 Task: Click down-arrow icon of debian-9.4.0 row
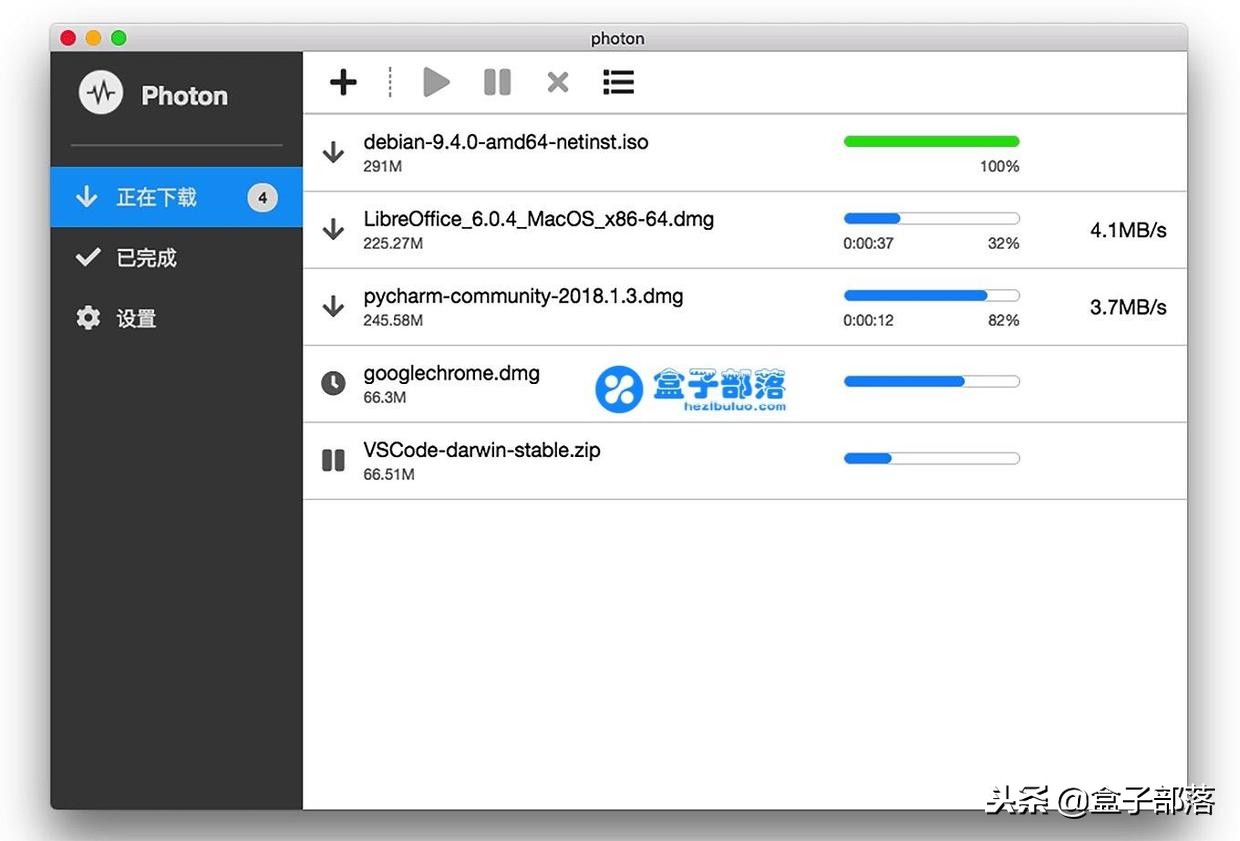[333, 152]
